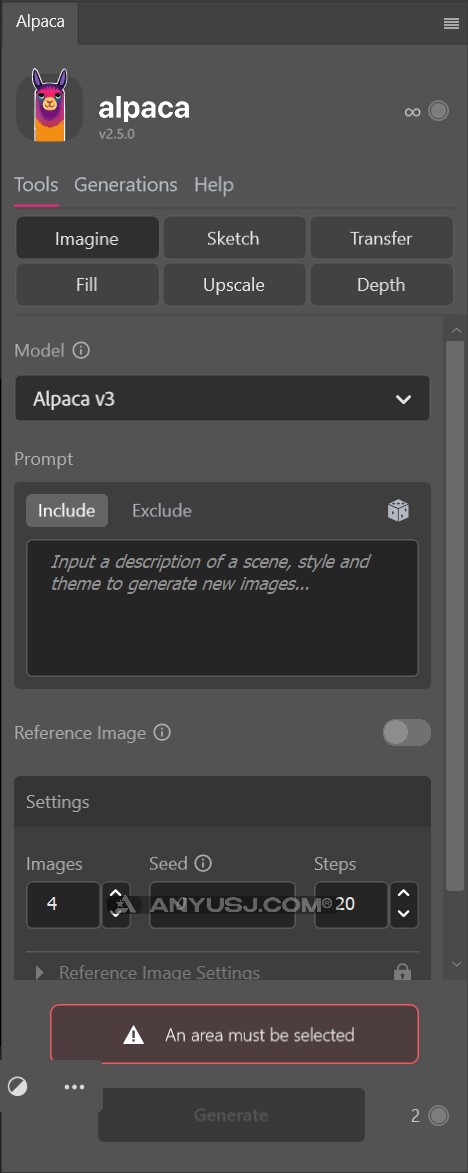The image size is (468, 1173).
Task: Click the lock icon for Reference Image Settings
Action: [x=402, y=972]
